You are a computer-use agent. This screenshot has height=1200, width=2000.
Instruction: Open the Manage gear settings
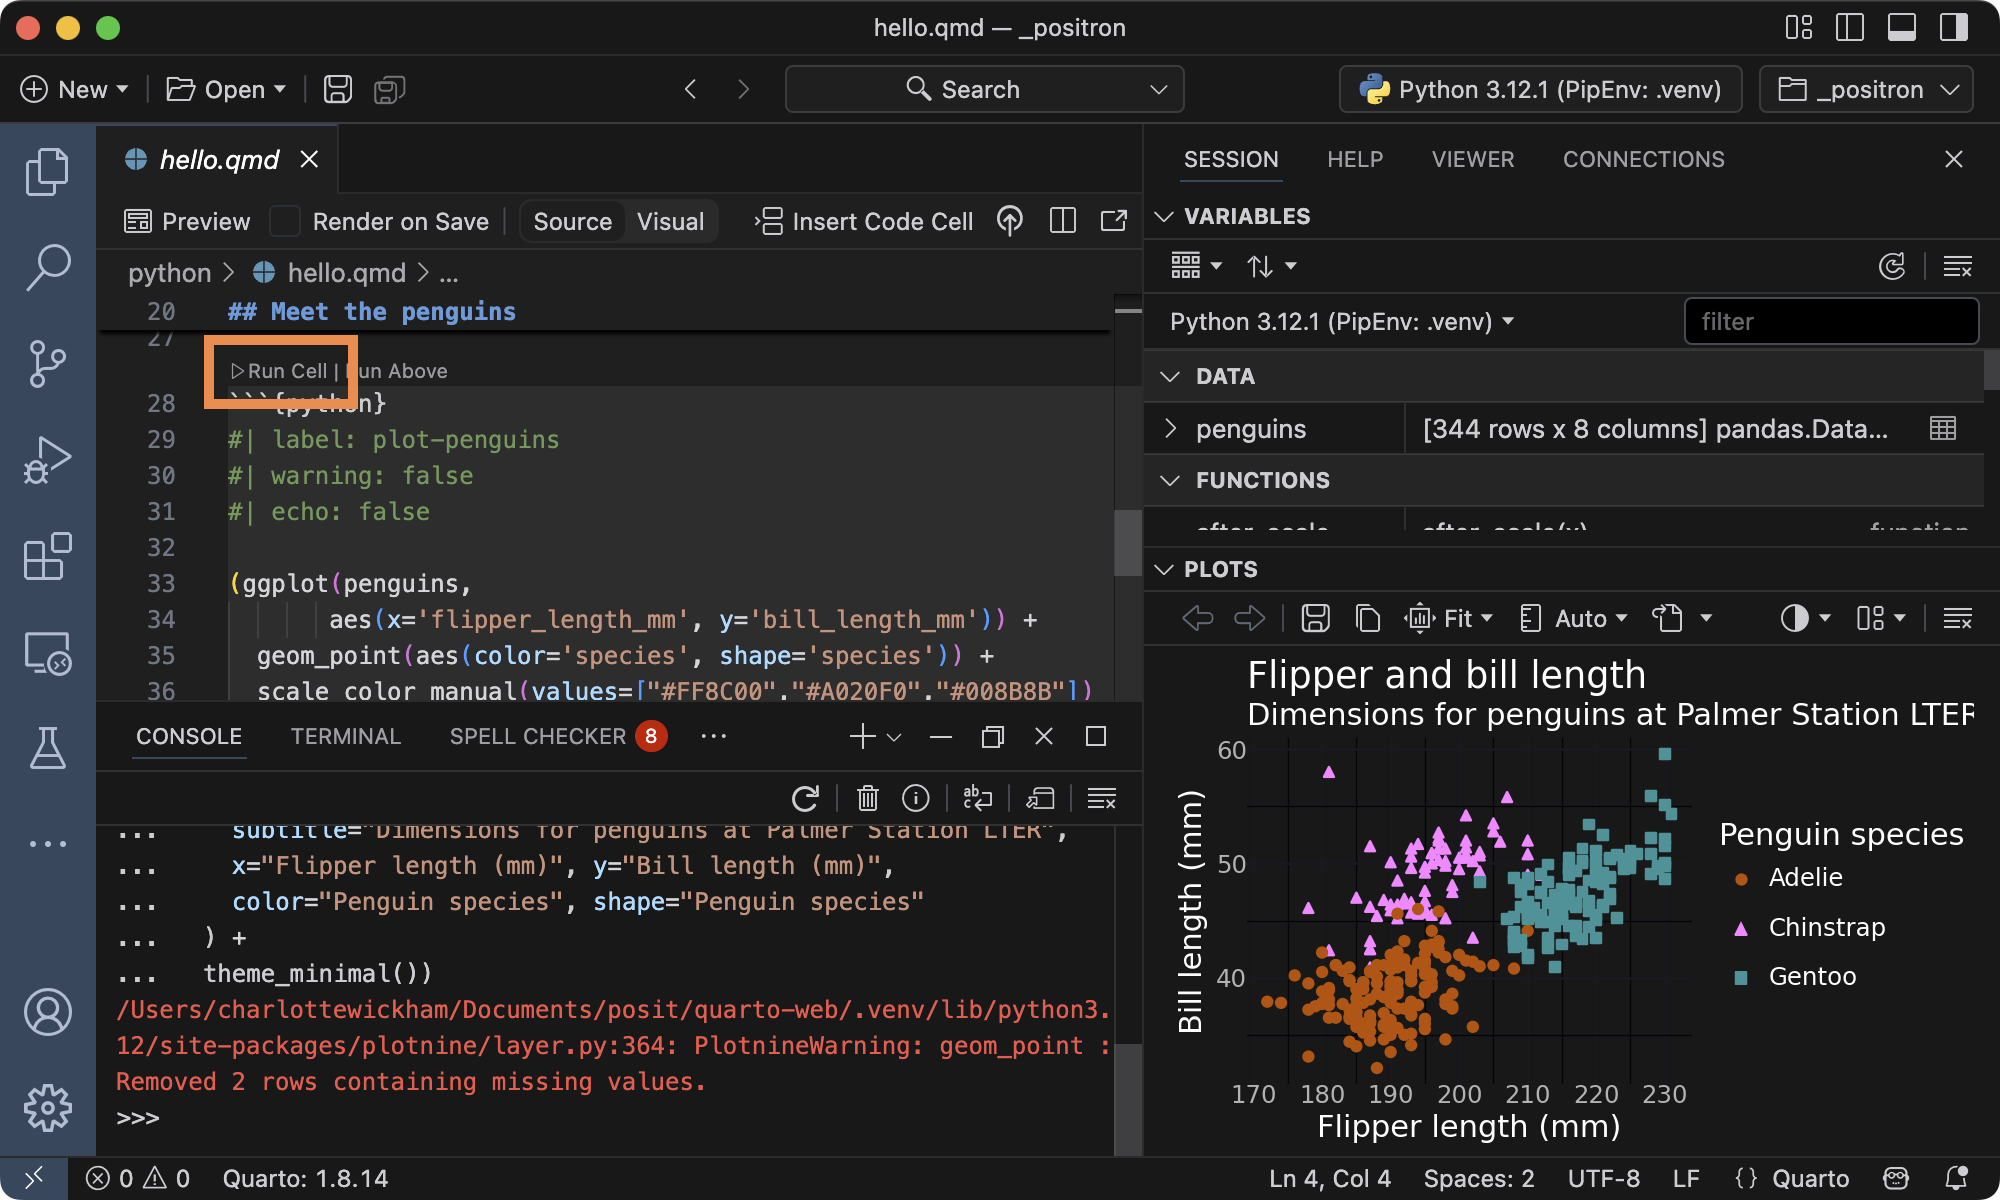pyautogui.click(x=47, y=1108)
